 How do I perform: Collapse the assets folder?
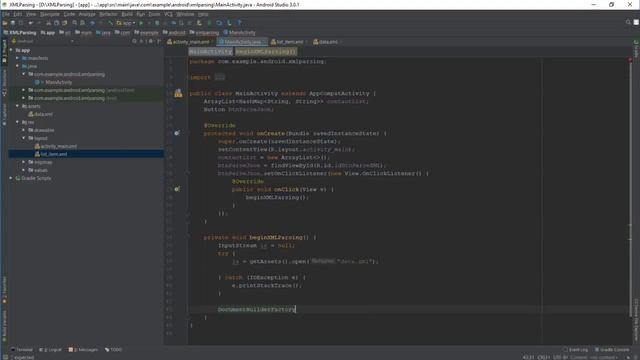point(18,106)
